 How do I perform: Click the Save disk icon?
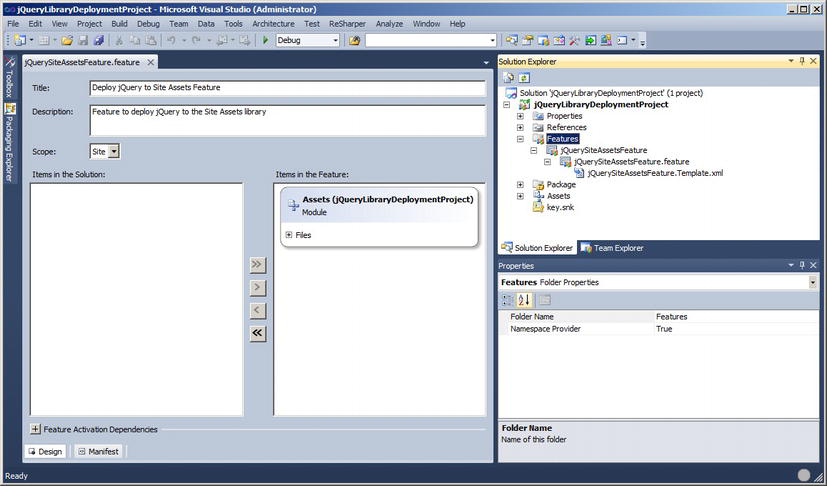click(83, 40)
